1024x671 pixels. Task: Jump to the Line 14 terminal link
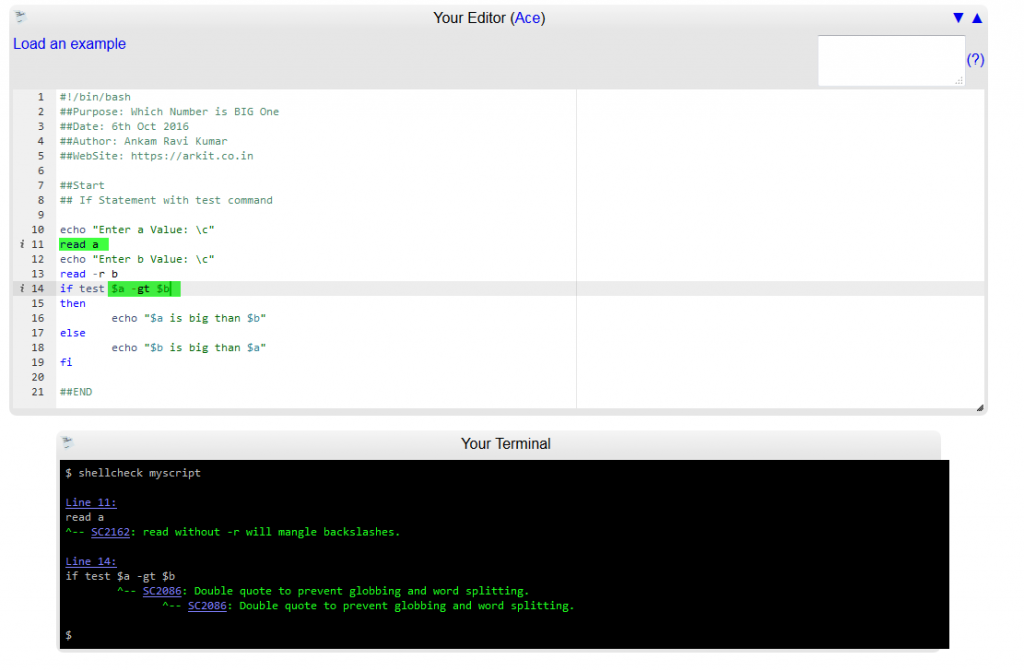coord(90,561)
